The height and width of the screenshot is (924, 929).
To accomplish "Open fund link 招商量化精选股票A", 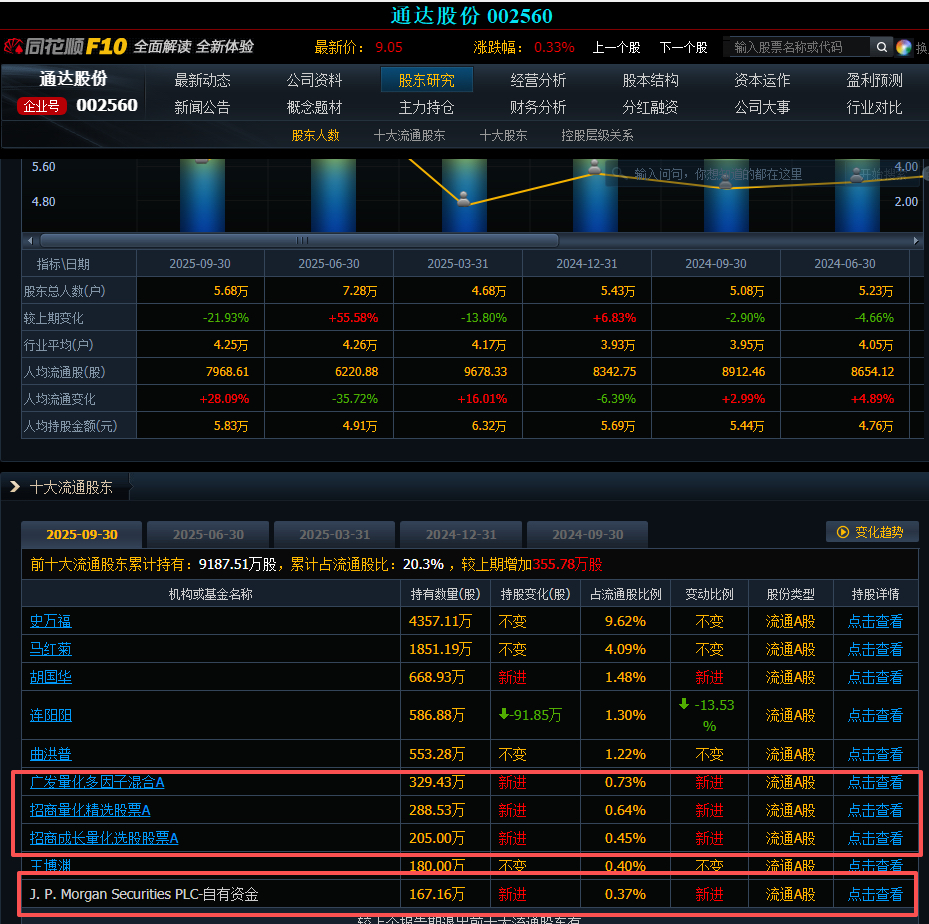I will pyautogui.click(x=90, y=810).
